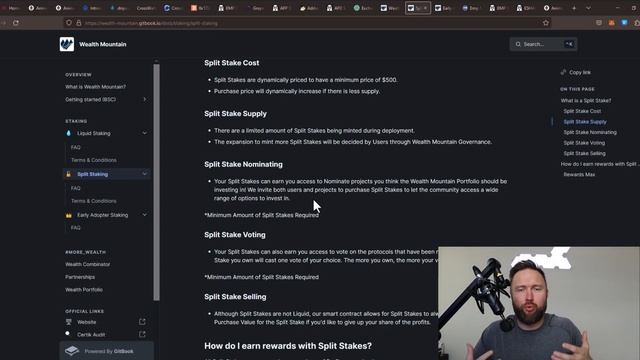Click the Wealth Mountain logo icon

point(67,44)
